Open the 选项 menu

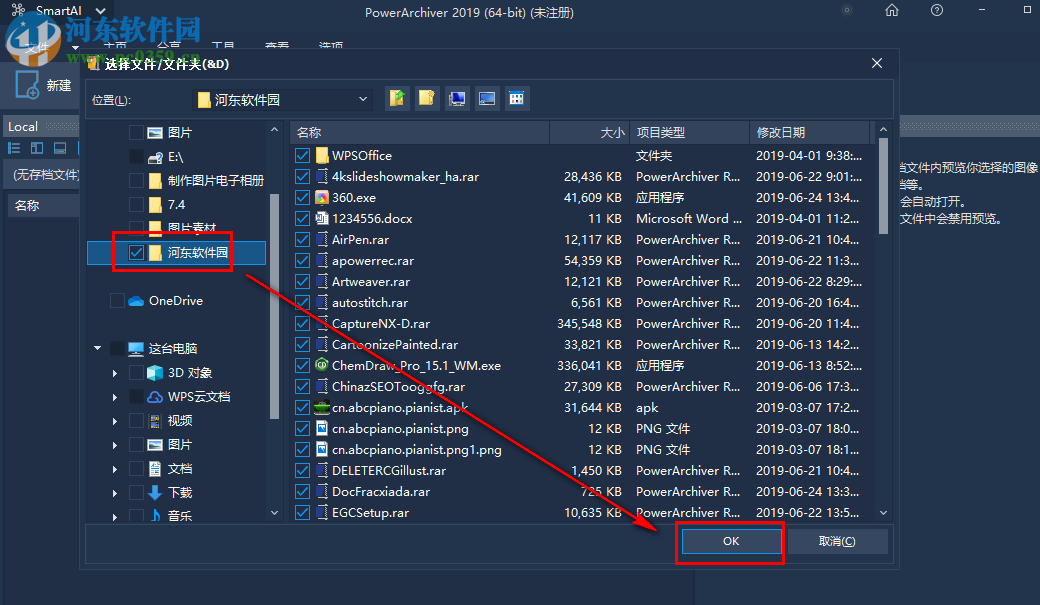coord(330,45)
